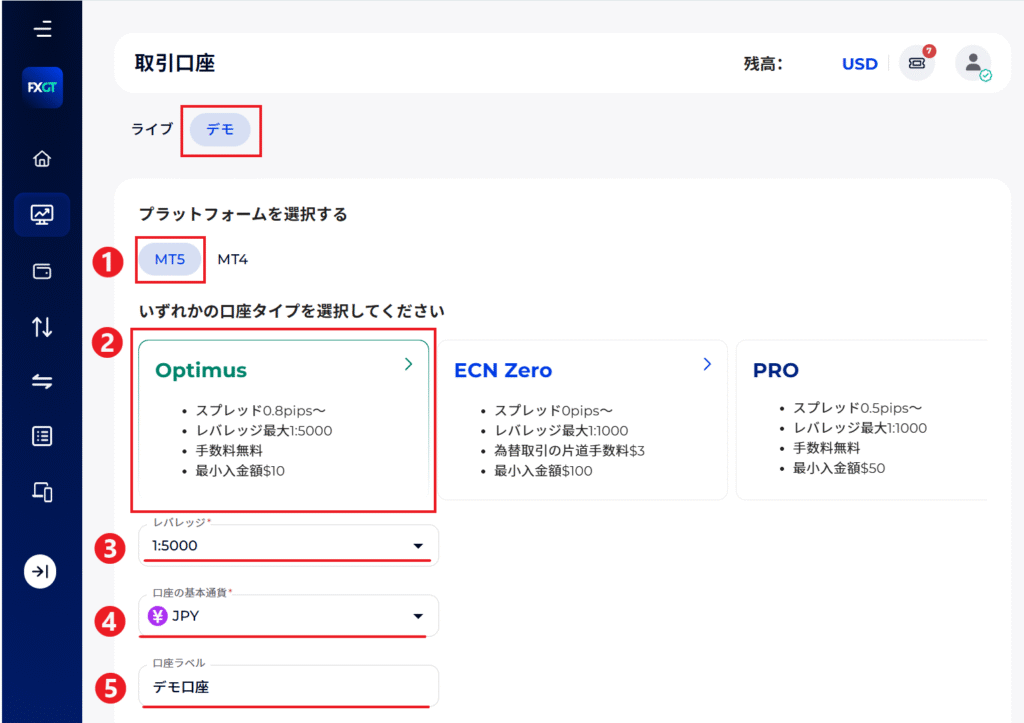Click the text 最小入金額$100
Viewport: 1024px width, 723px height.
(x=543, y=471)
